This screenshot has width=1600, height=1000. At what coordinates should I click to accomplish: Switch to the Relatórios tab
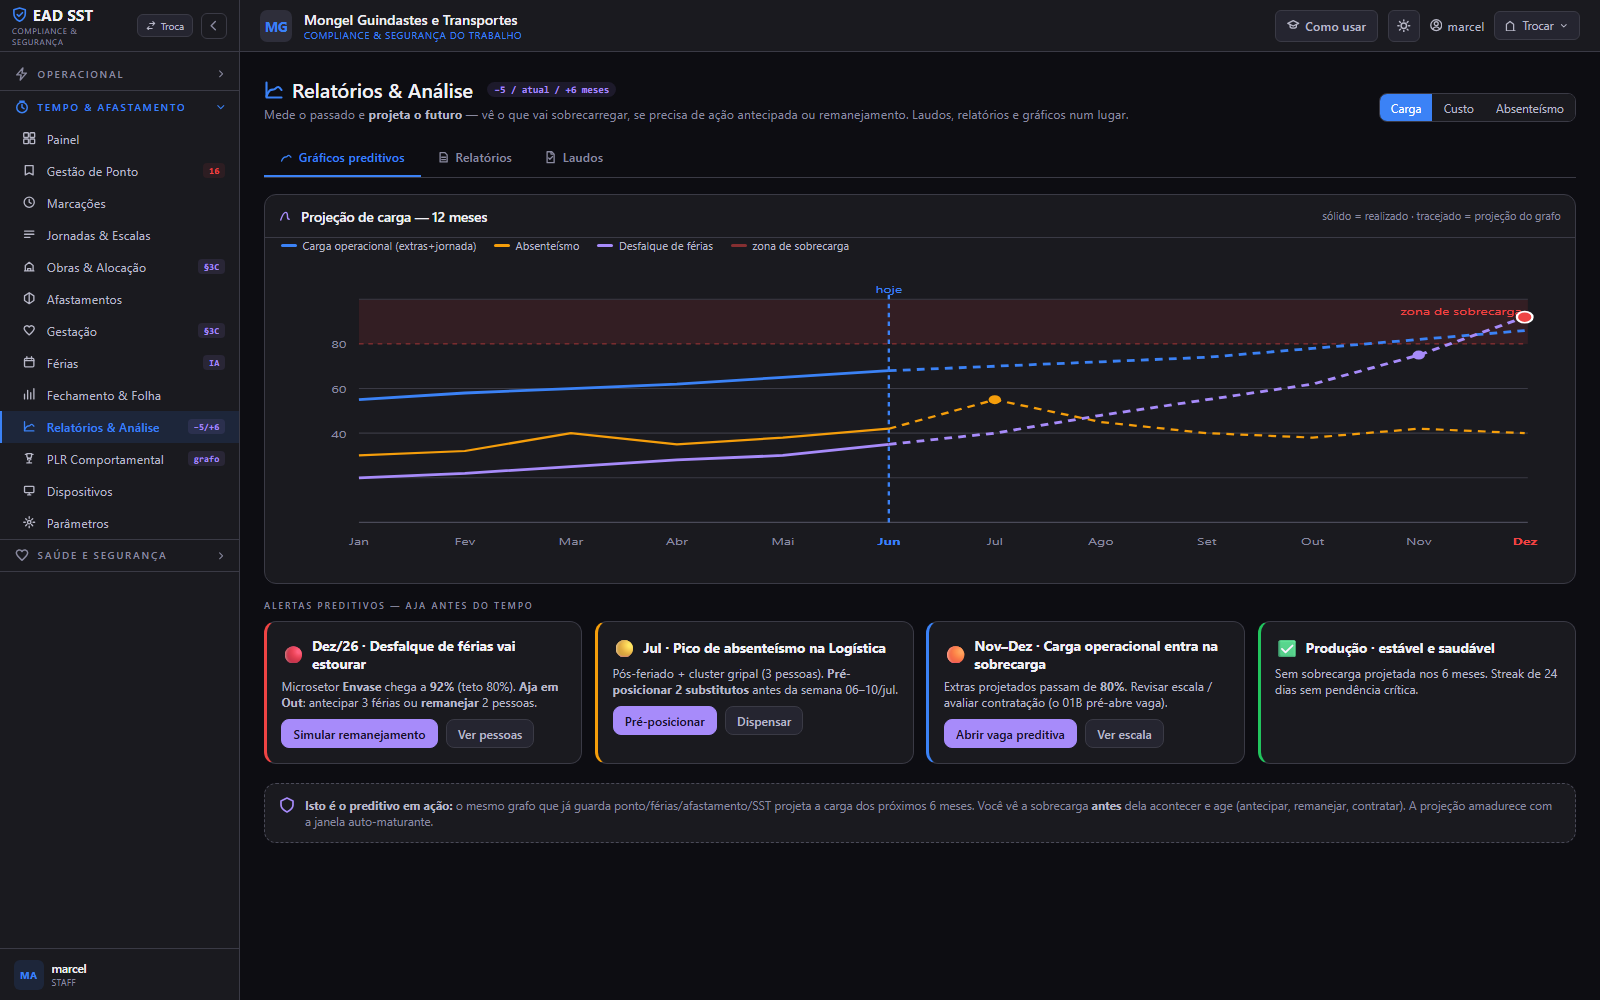tap(475, 158)
